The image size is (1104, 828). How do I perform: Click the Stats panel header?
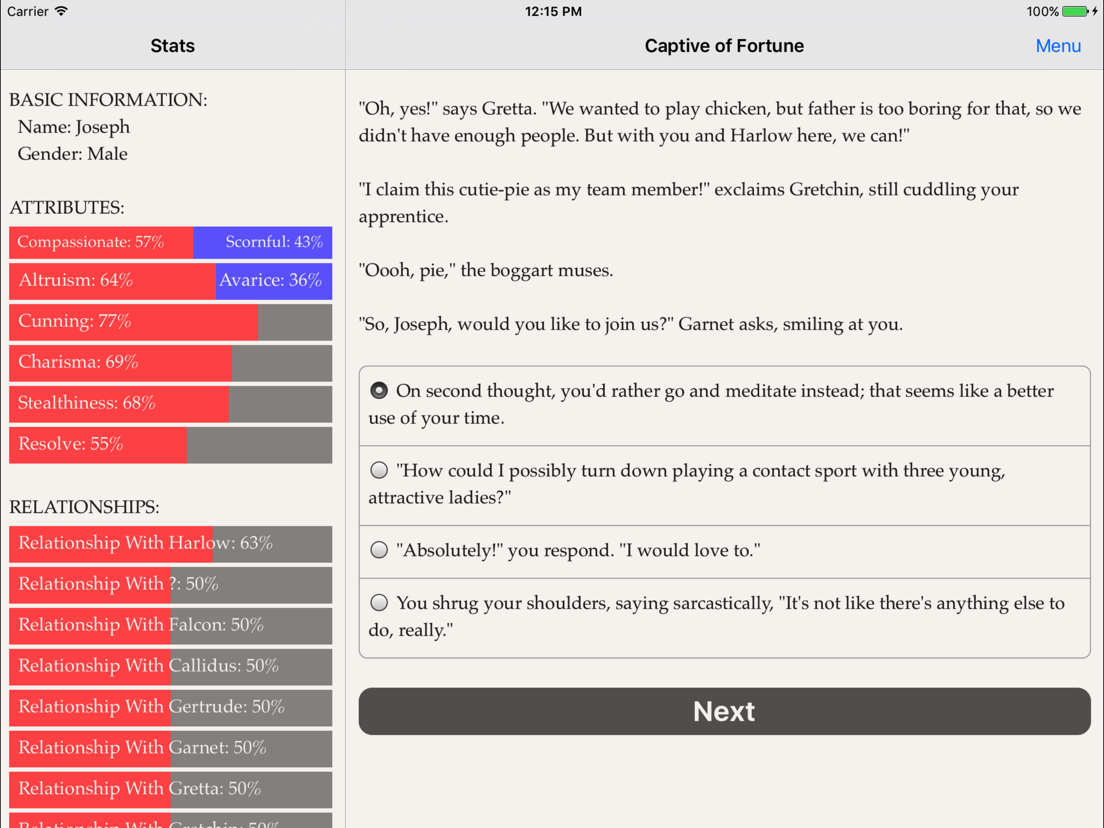pyautogui.click(x=172, y=46)
